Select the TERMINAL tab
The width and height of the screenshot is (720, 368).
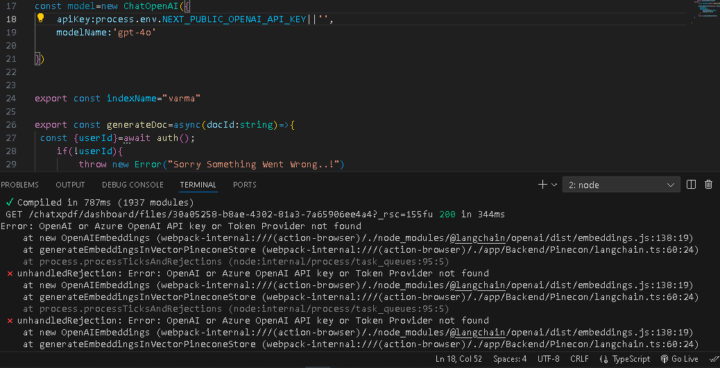pyautogui.click(x=198, y=185)
